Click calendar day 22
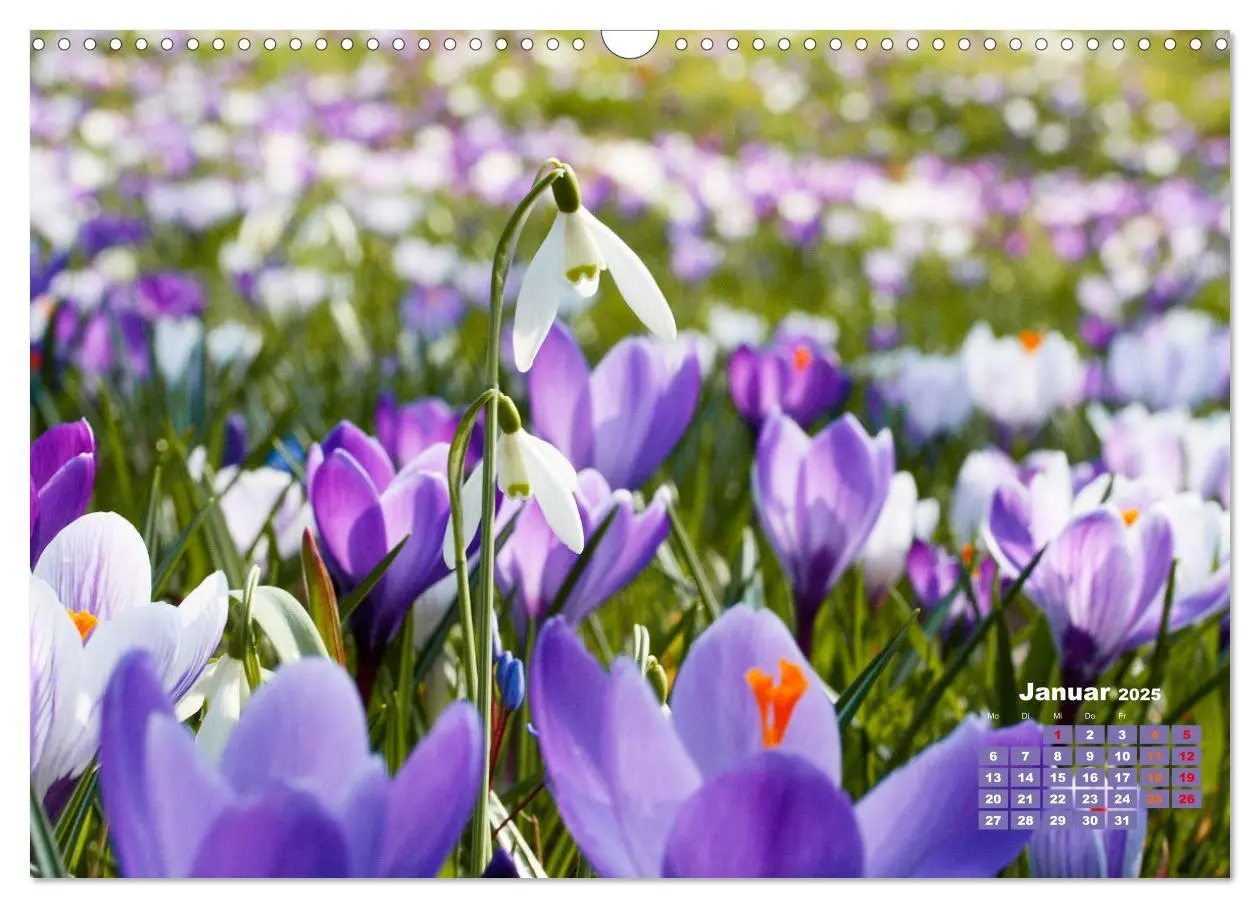Image resolution: width=1260 pixels, height=908 pixels. tap(1057, 798)
